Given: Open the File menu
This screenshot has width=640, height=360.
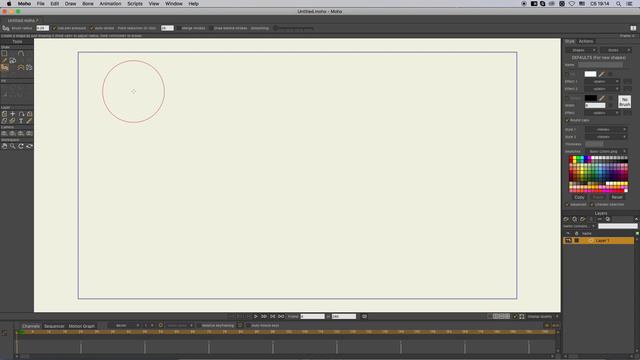Looking at the screenshot, I should pyautogui.click(x=40, y=4).
